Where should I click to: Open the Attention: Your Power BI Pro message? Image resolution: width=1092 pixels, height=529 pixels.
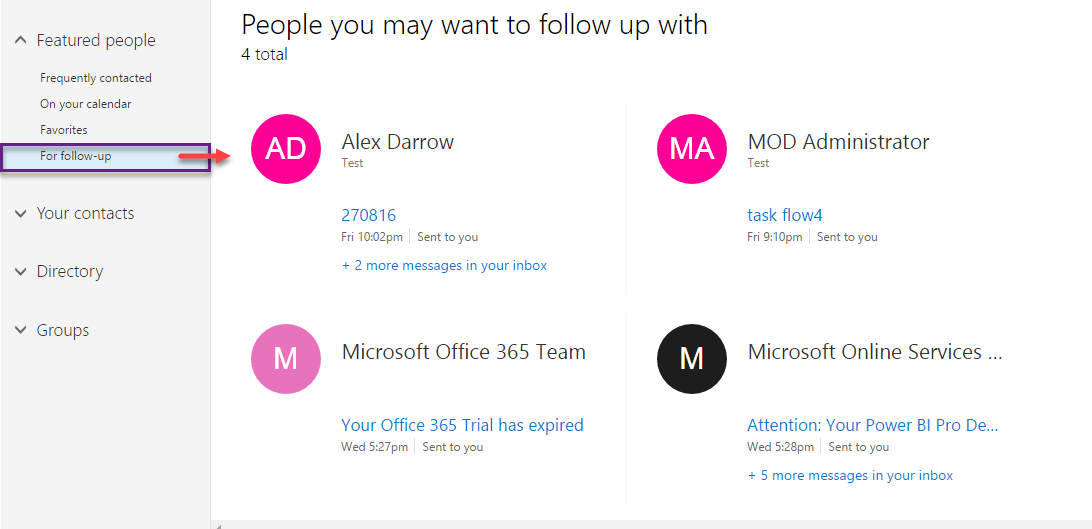pos(872,425)
